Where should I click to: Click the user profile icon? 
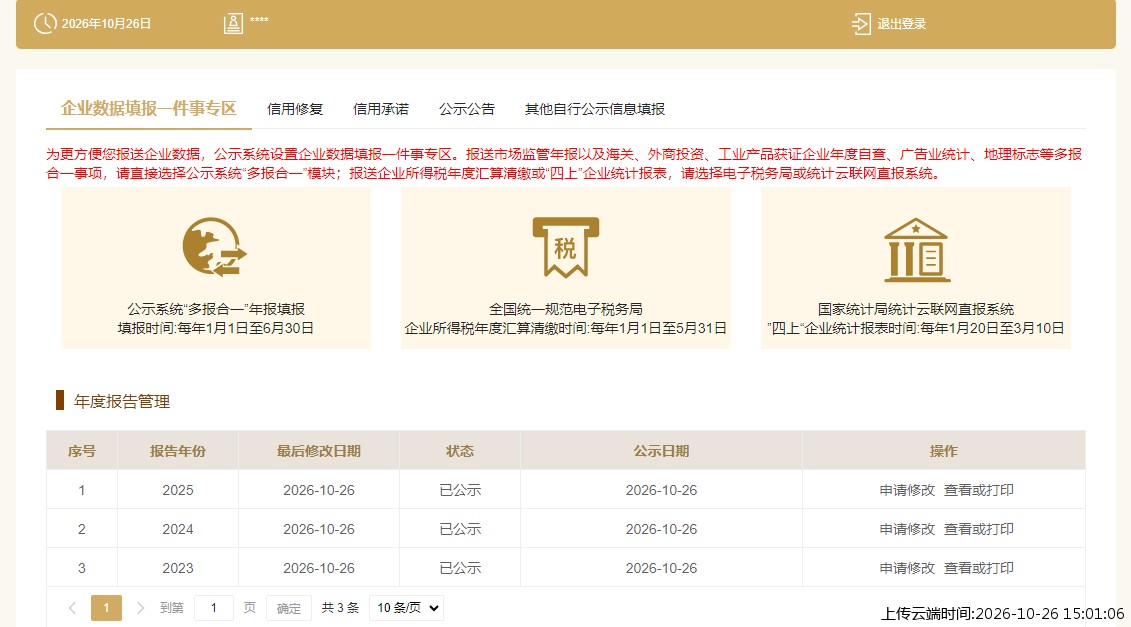click(233, 23)
